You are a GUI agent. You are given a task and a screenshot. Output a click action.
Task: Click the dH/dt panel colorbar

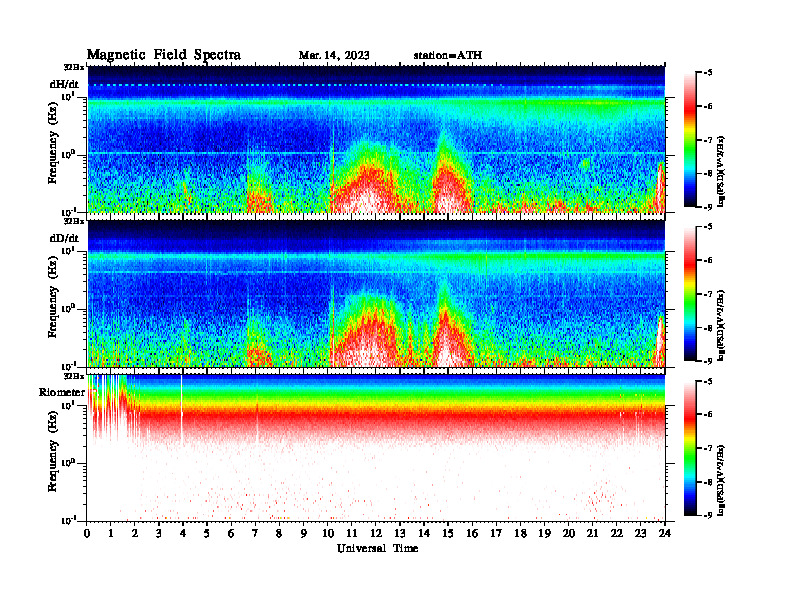(690, 139)
